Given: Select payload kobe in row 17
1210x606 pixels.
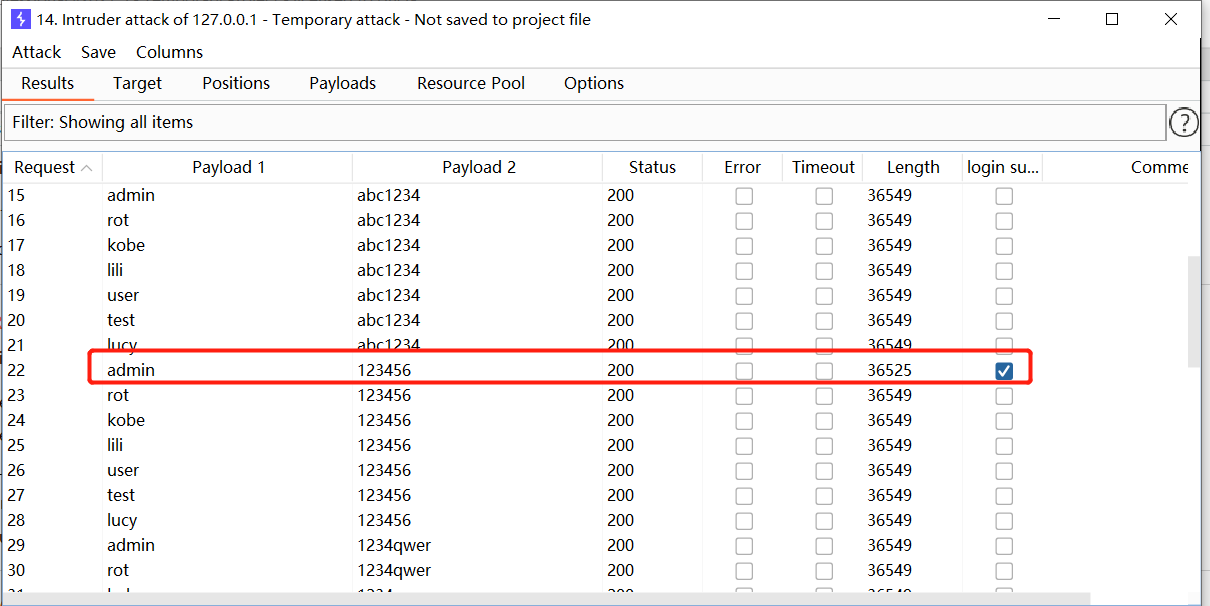Looking at the screenshot, I should tap(126, 245).
